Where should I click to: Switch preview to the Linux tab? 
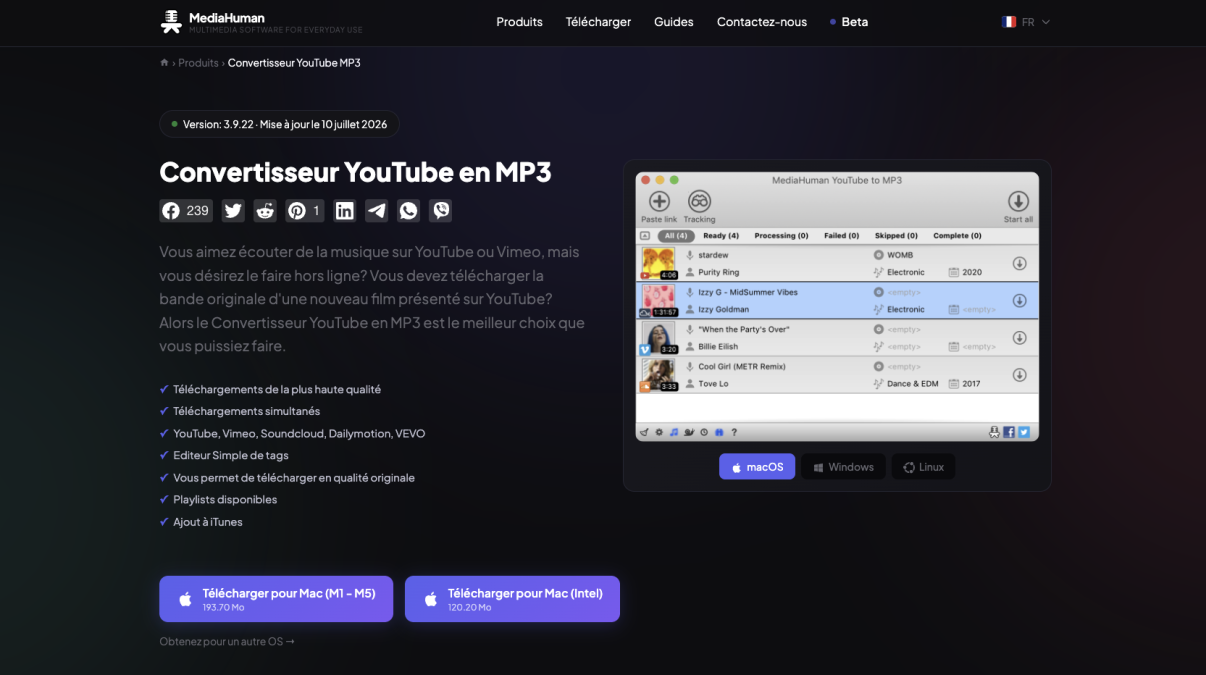[x=923, y=467]
